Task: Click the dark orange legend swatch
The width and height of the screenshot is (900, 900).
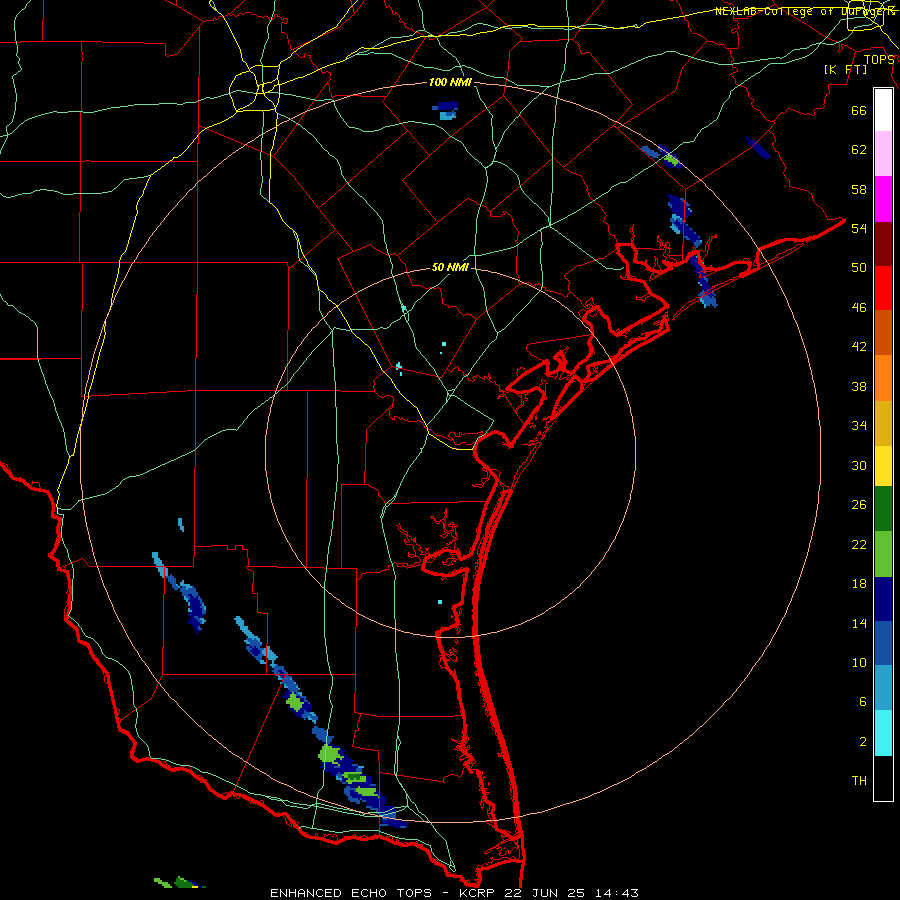Action: point(883,332)
